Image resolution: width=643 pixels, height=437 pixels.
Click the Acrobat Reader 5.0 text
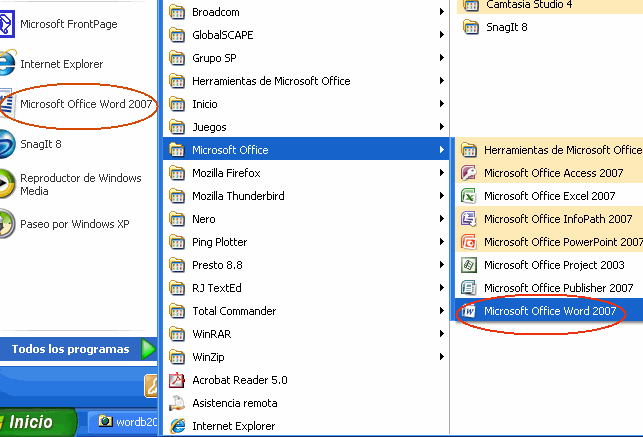[x=240, y=380]
